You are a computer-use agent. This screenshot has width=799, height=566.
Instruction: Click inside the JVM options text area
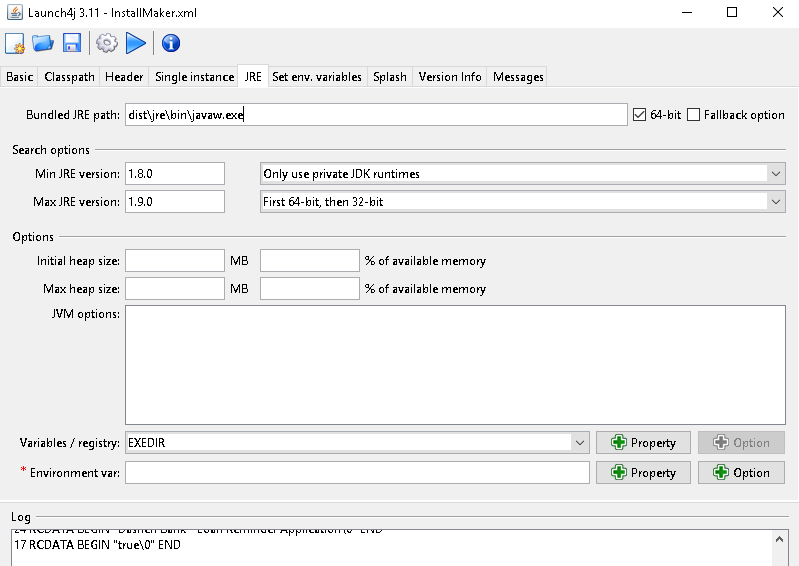pos(456,365)
